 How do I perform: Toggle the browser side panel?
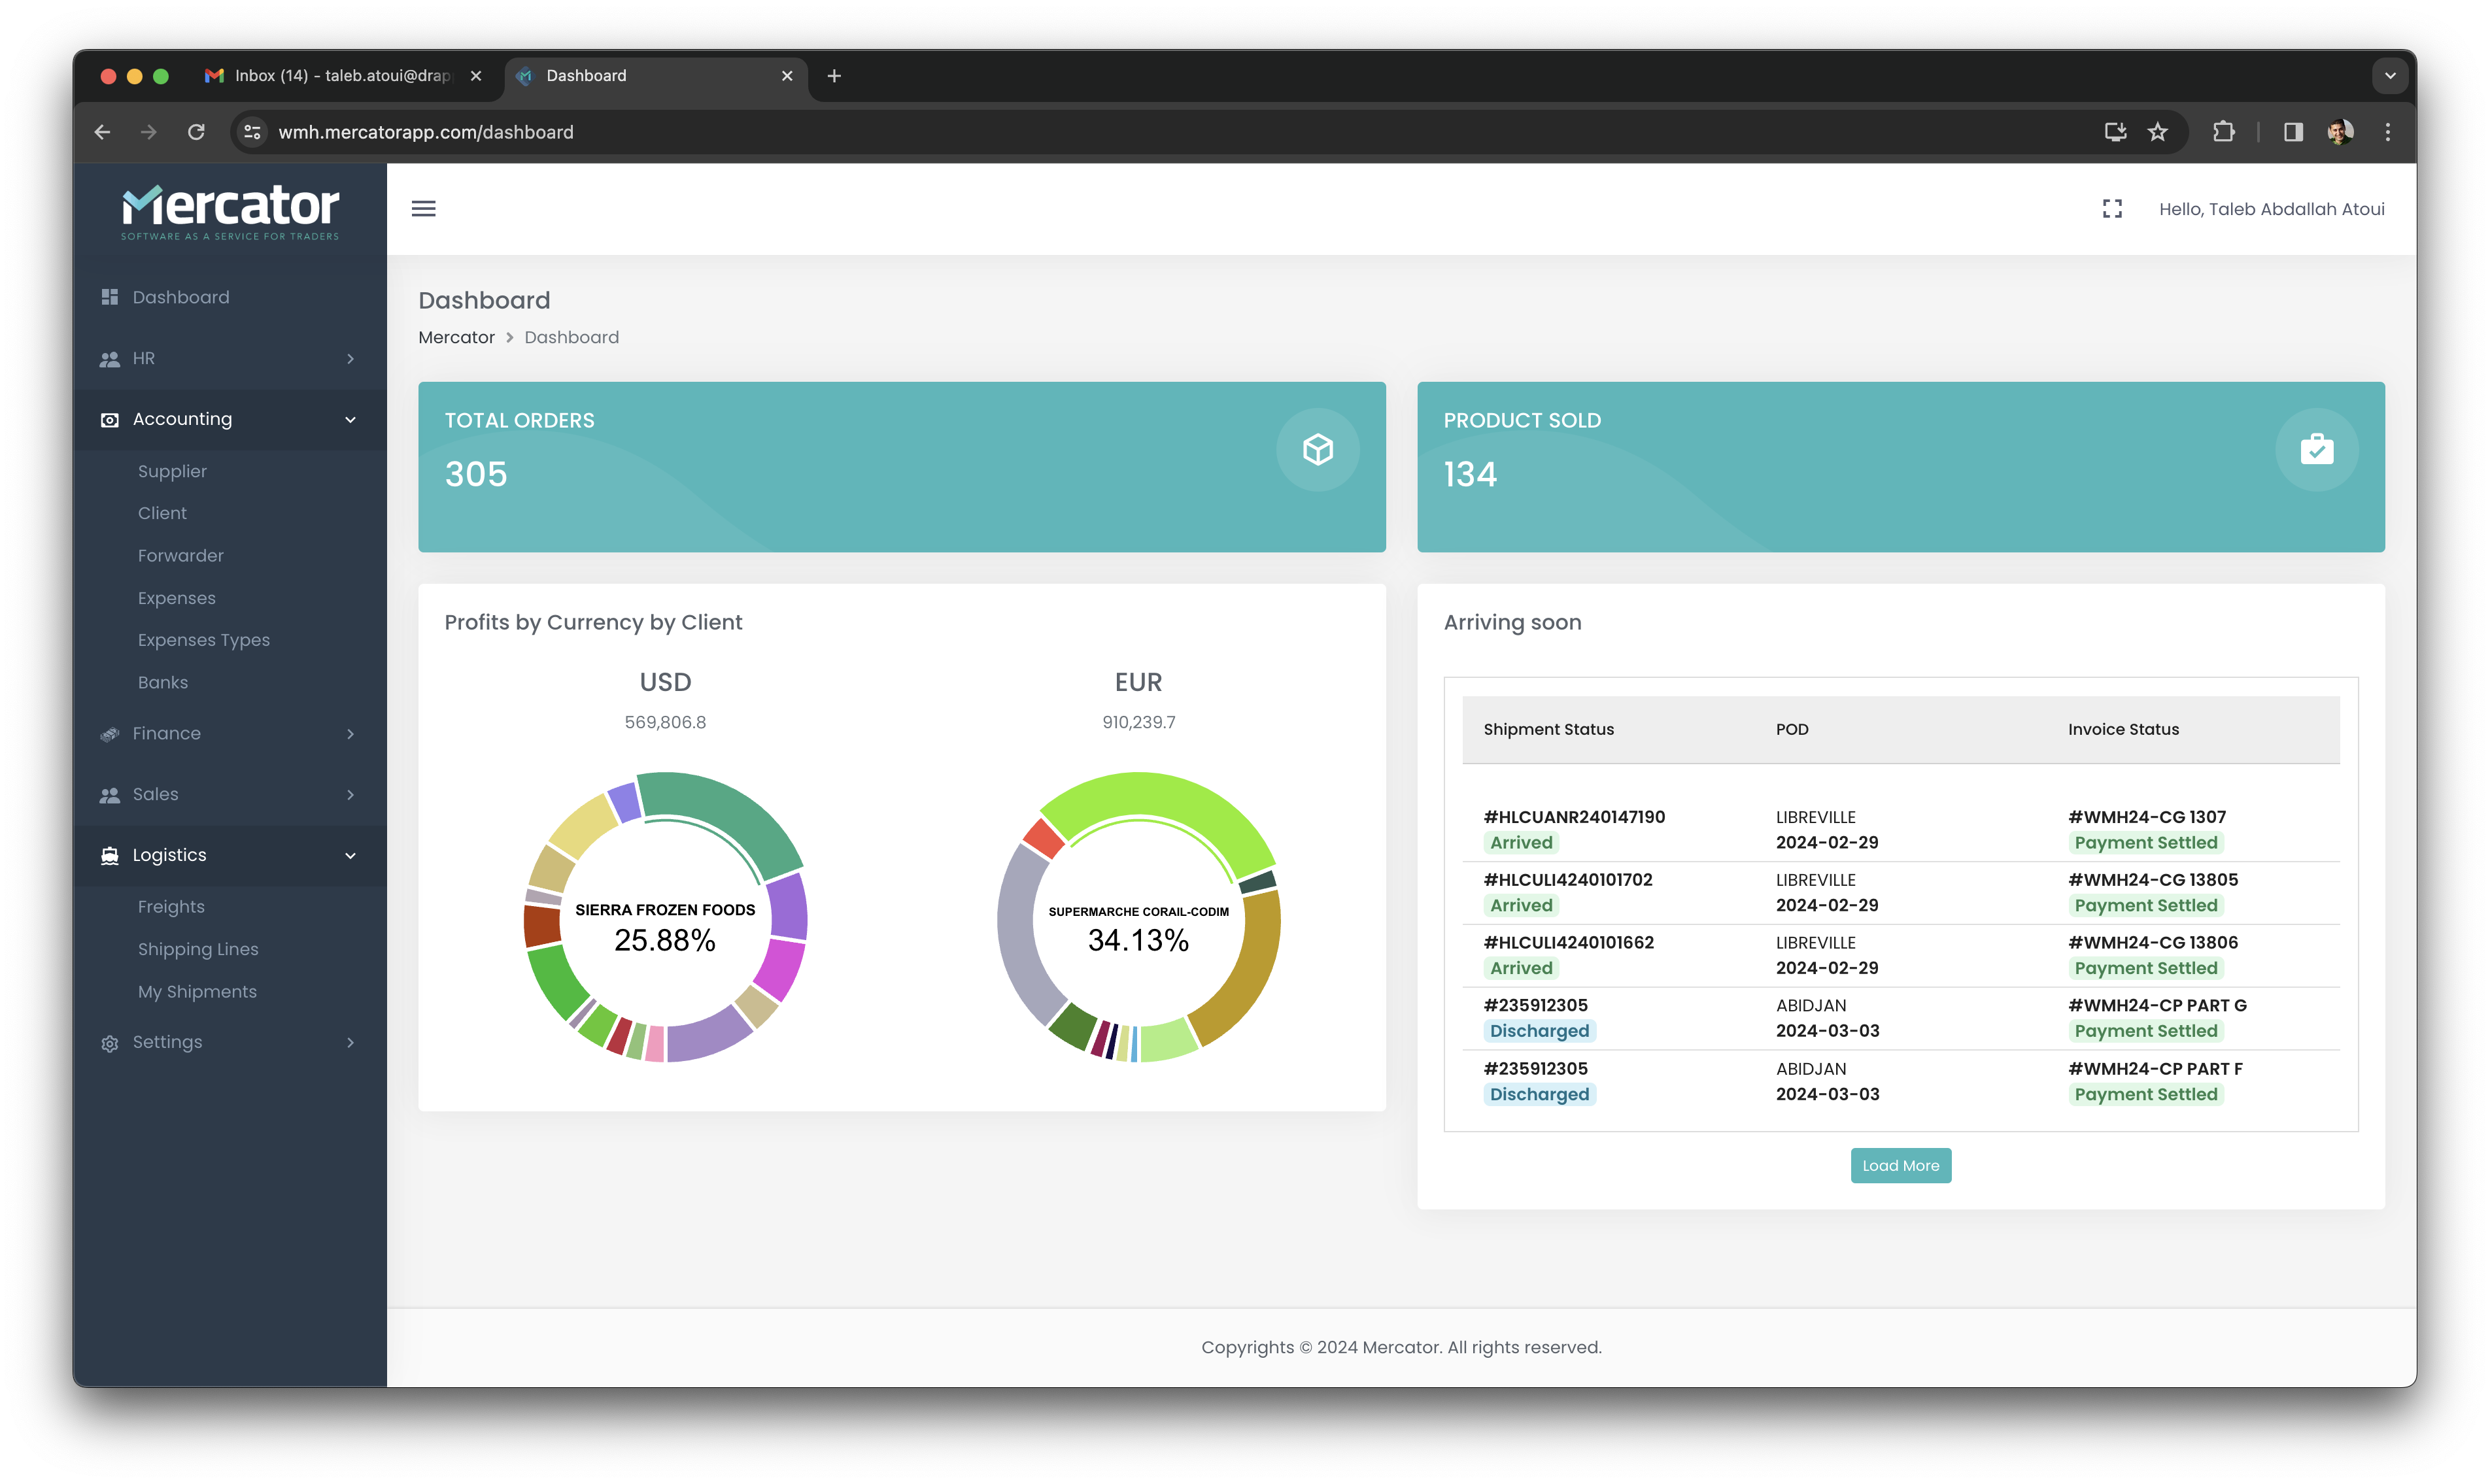point(2293,132)
